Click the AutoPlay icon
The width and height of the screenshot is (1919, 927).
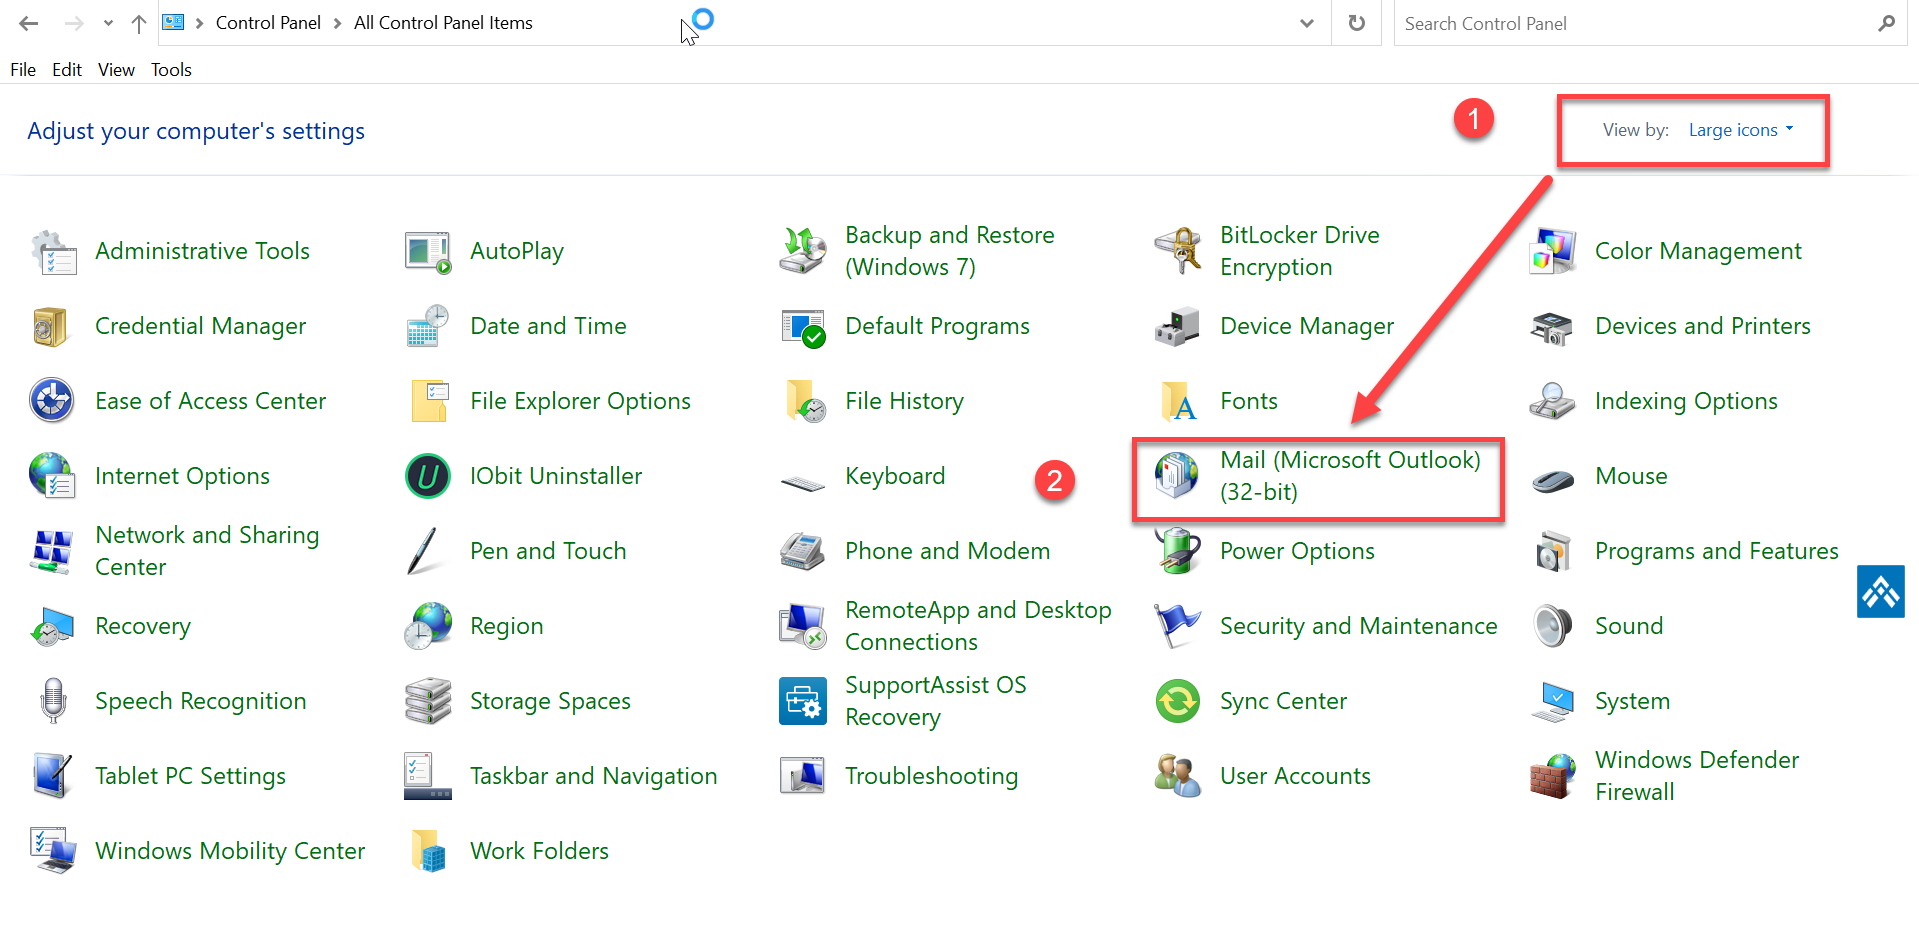point(428,251)
